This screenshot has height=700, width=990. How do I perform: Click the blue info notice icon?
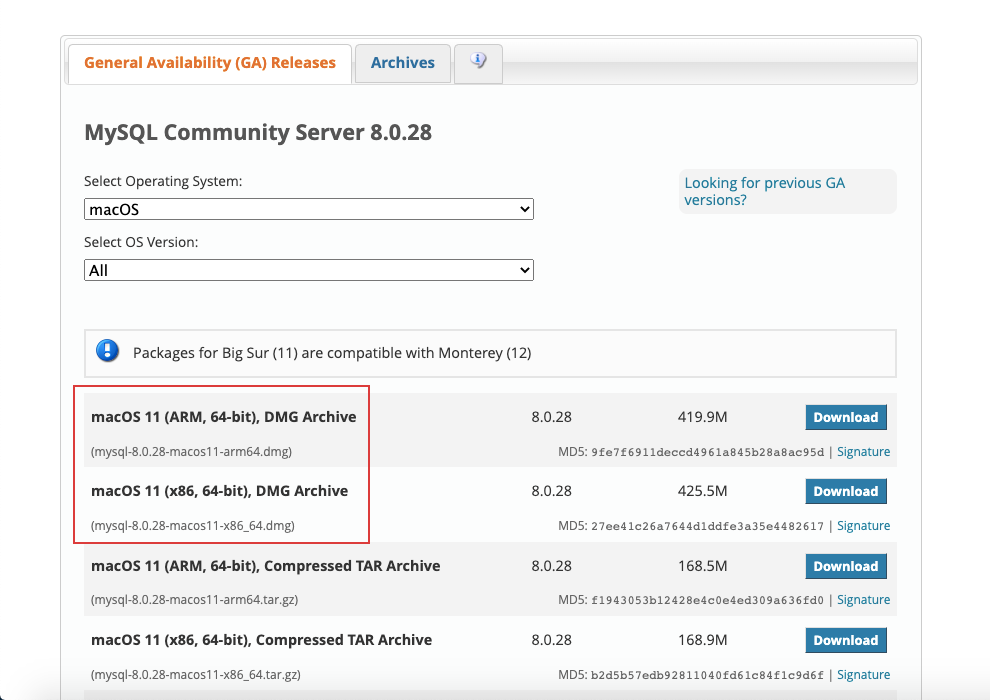(107, 351)
